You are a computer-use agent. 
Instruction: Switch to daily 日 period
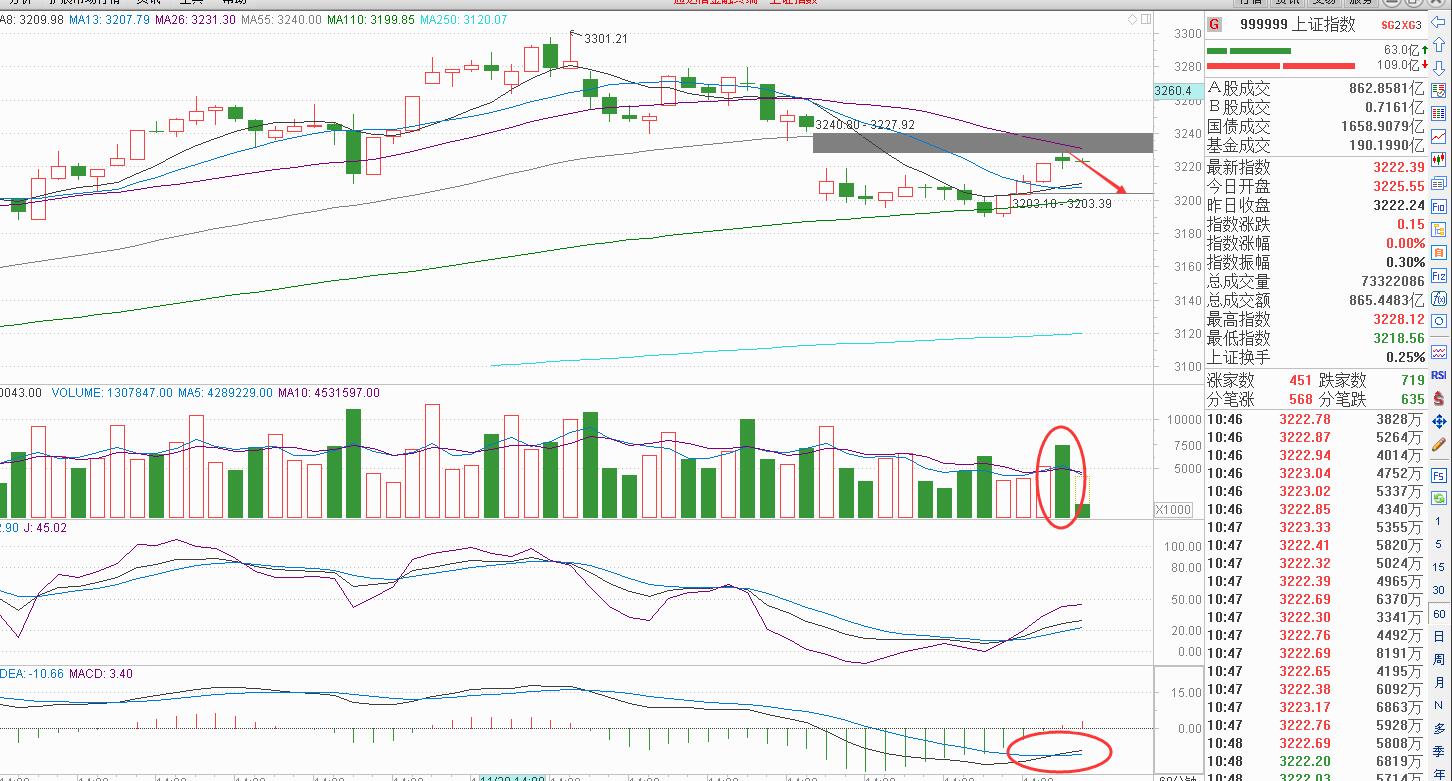(x=1438, y=637)
